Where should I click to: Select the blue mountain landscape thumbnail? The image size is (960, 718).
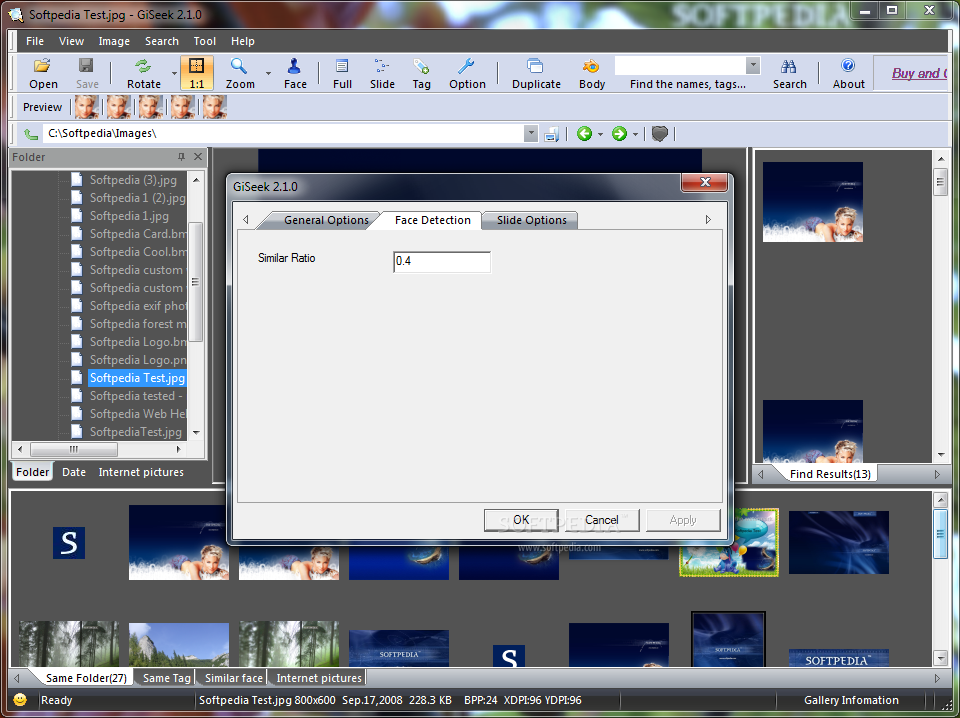coord(179,645)
